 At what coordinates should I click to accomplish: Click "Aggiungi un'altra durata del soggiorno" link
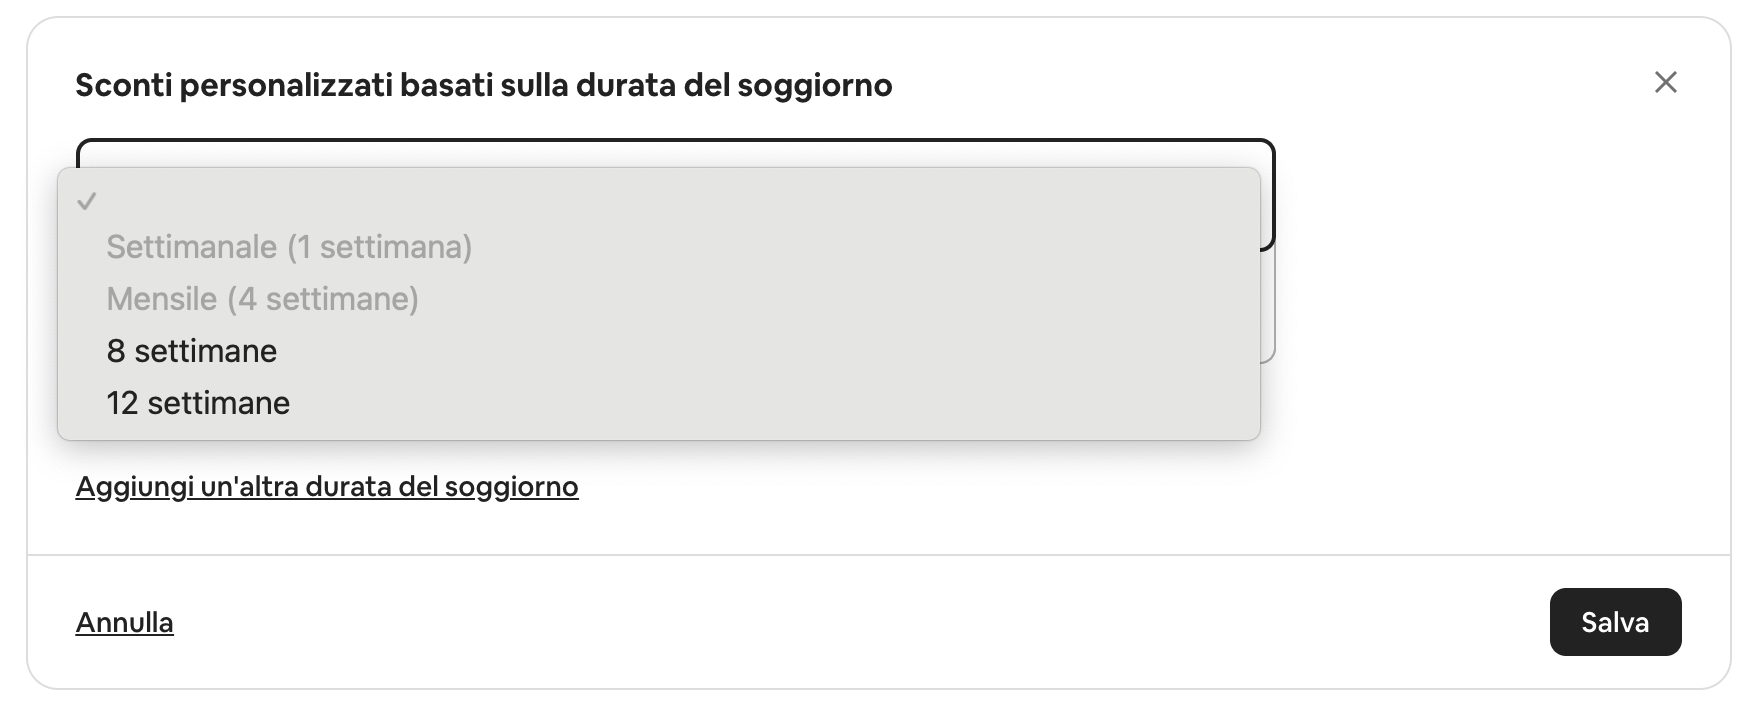point(327,487)
